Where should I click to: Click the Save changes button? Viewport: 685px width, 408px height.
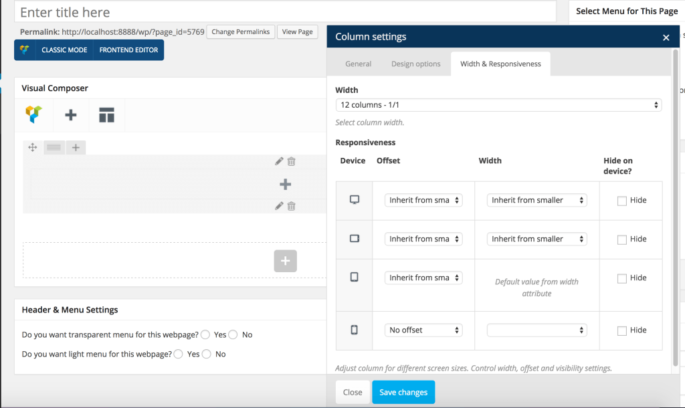click(403, 392)
